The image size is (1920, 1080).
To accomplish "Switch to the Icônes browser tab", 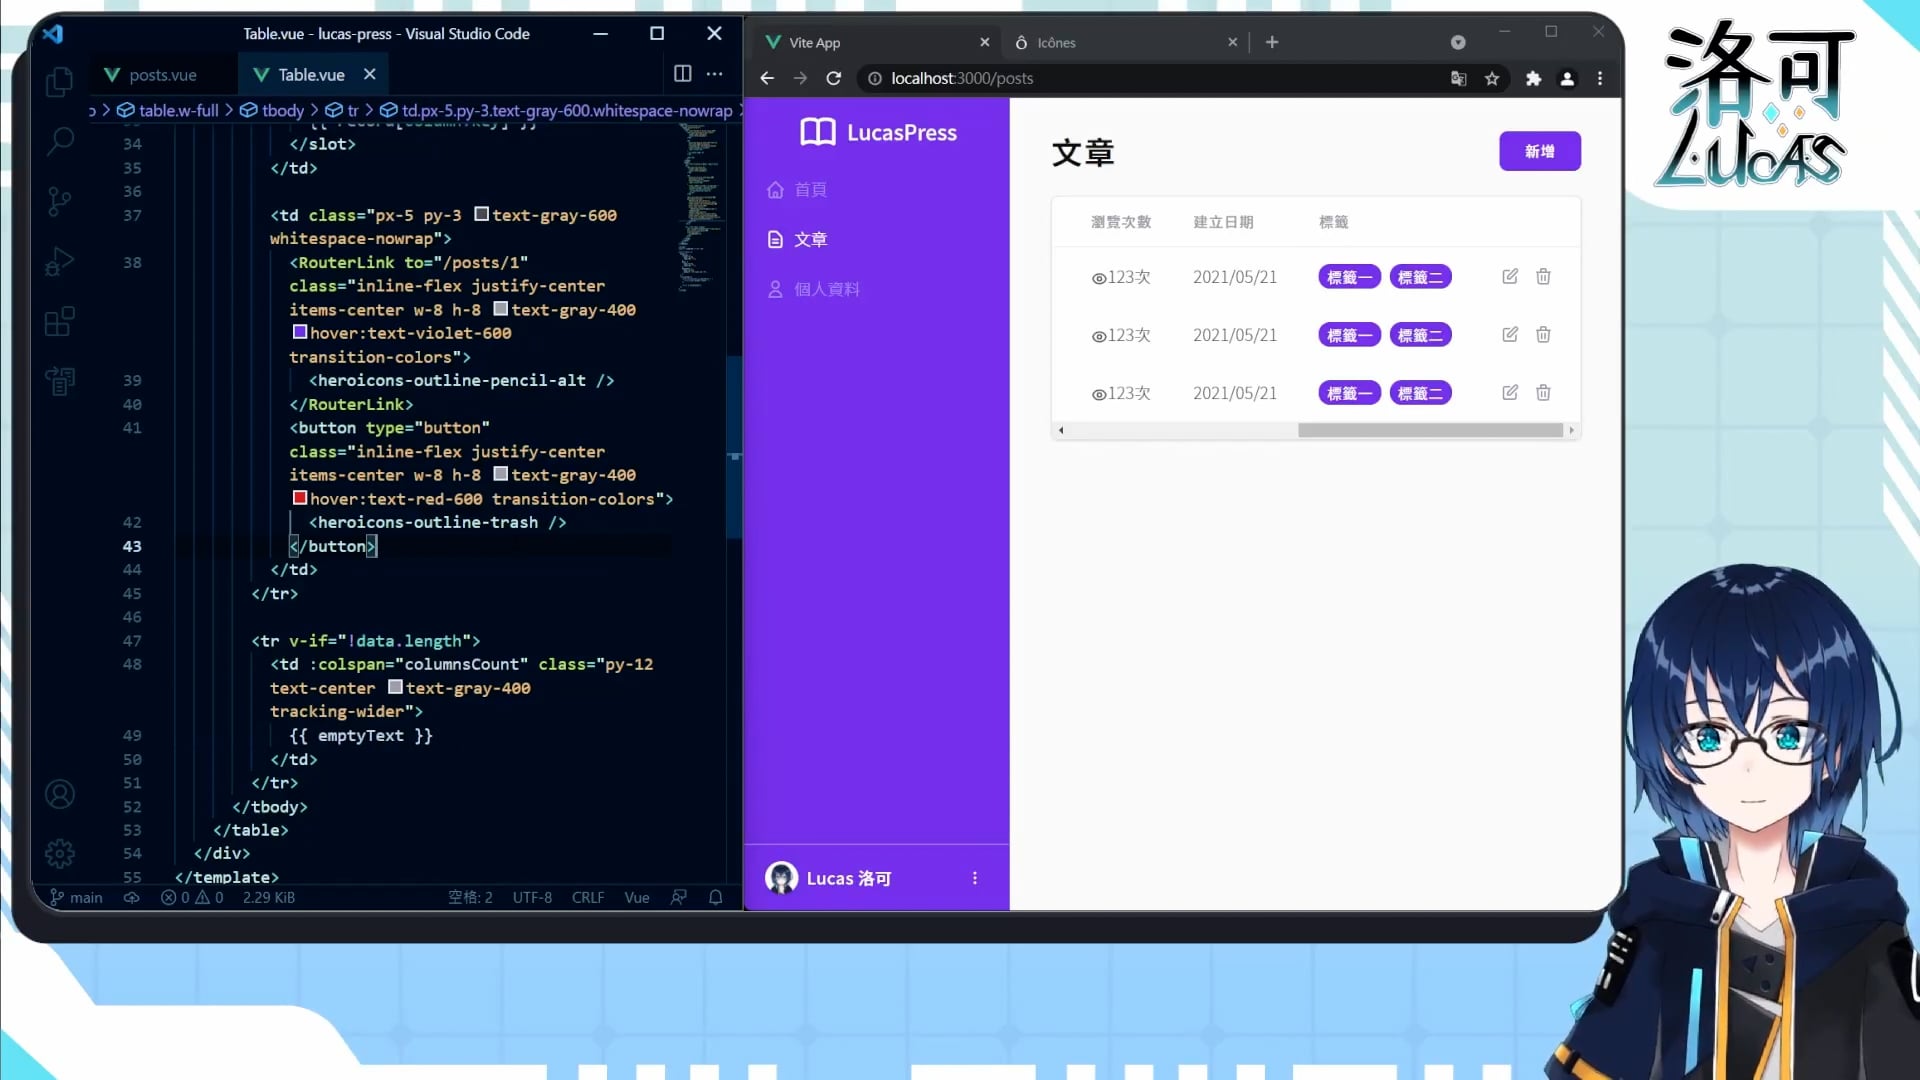I will (x=1056, y=43).
